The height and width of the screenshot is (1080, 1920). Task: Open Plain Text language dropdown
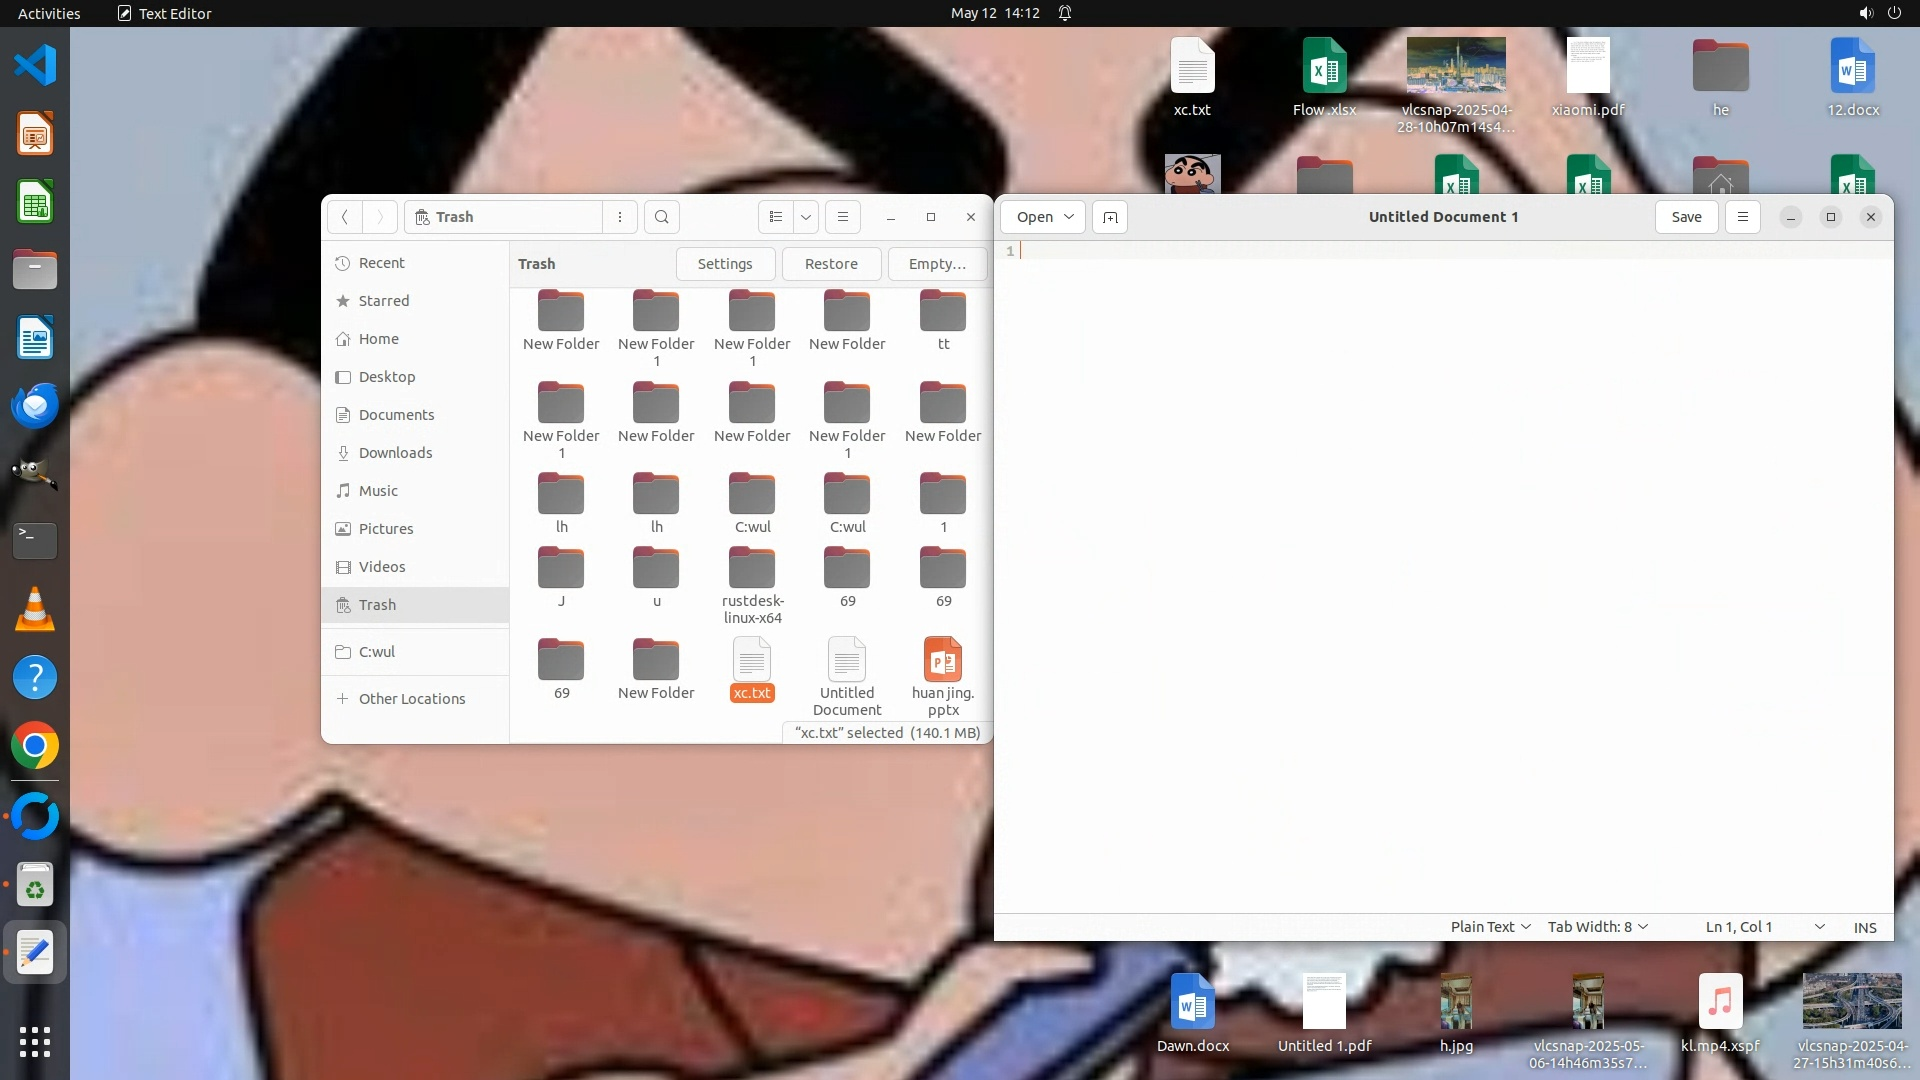(x=1490, y=927)
